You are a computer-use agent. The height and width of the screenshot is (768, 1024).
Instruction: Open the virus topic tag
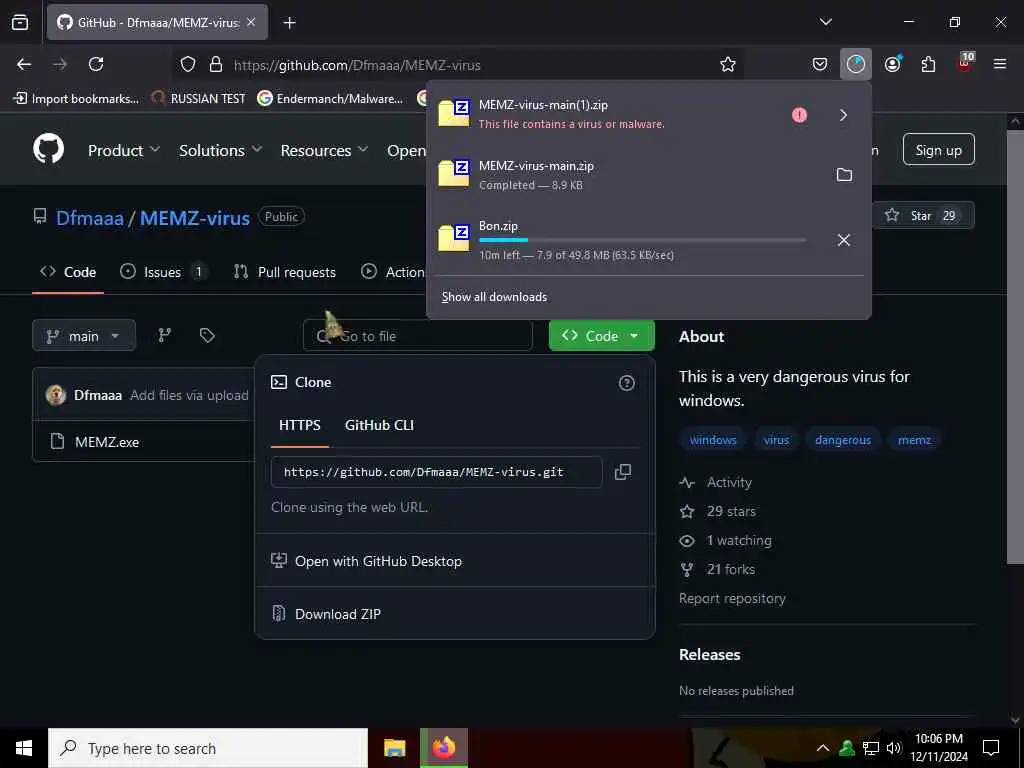click(x=776, y=440)
